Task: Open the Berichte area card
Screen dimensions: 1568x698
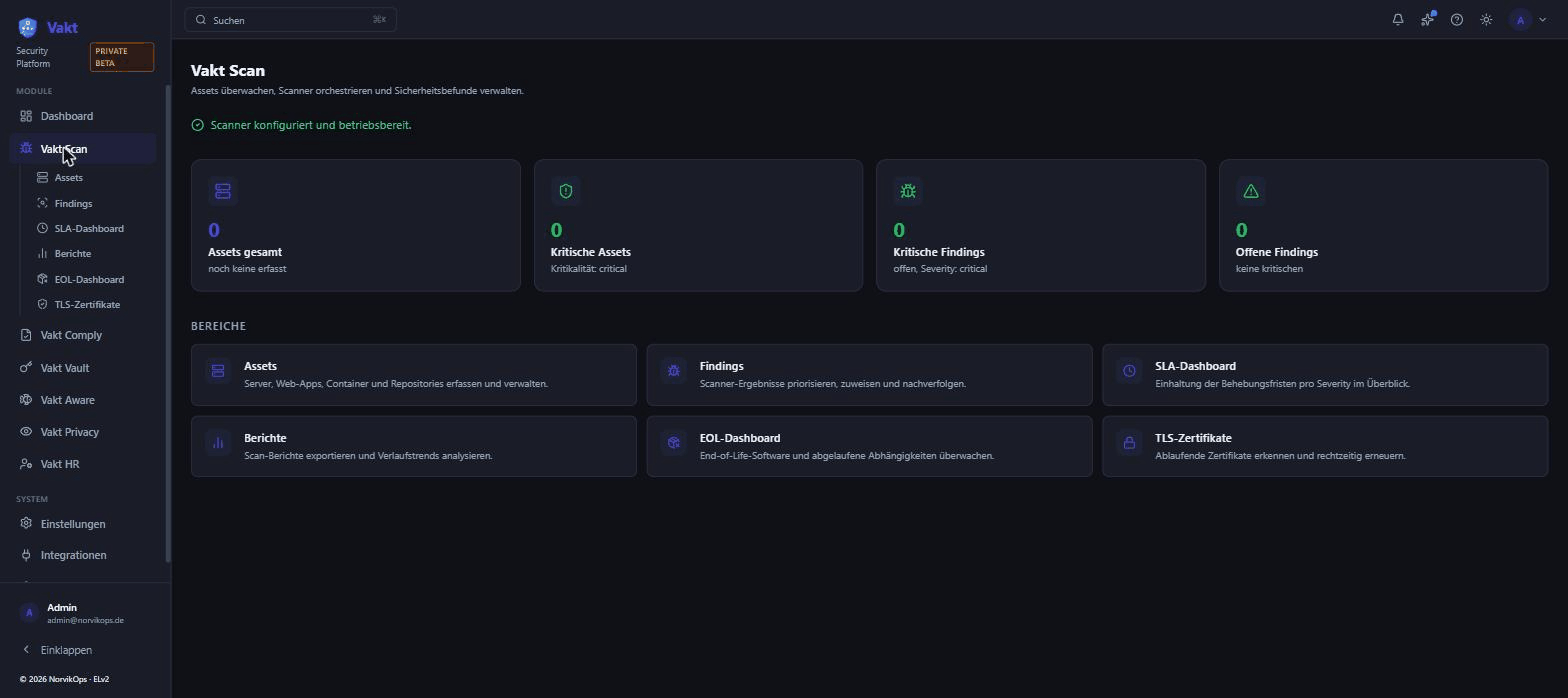Action: tap(414, 447)
